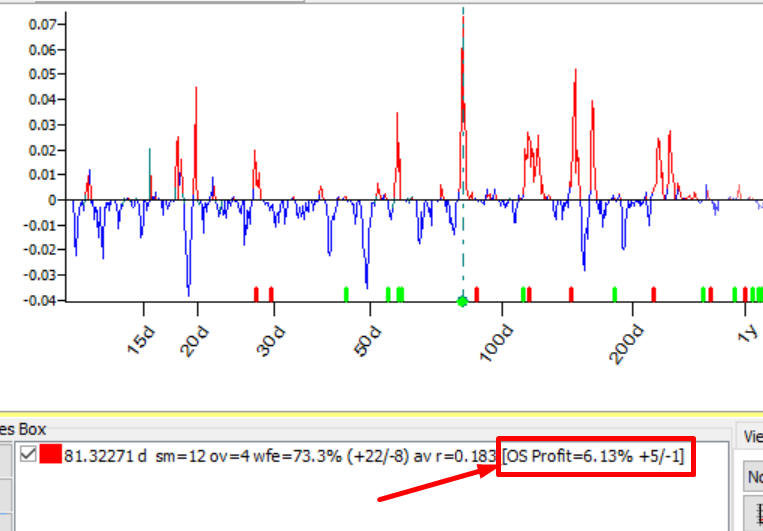
Task: Select the 50d tick label
Action: 365,340
